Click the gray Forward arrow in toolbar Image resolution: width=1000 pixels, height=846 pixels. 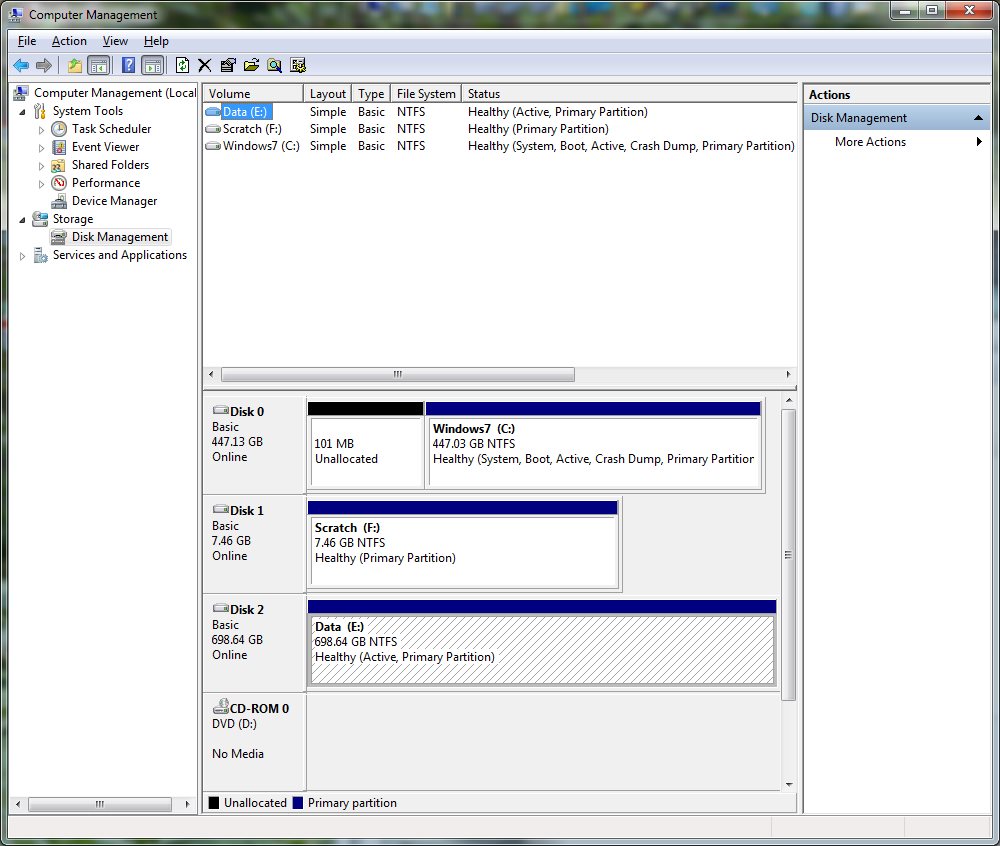click(x=44, y=65)
